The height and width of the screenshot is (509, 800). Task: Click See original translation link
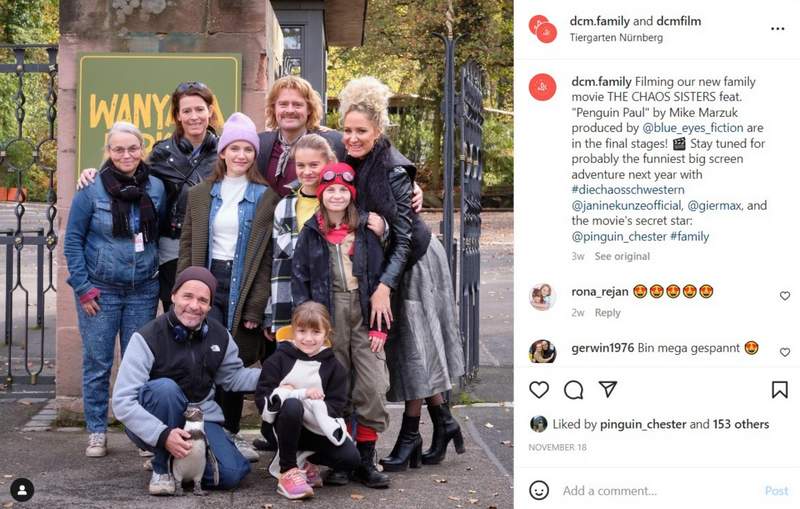pyautogui.click(x=622, y=256)
